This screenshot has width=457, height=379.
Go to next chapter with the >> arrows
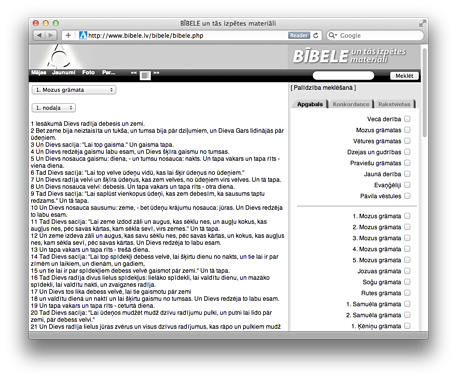click(156, 72)
